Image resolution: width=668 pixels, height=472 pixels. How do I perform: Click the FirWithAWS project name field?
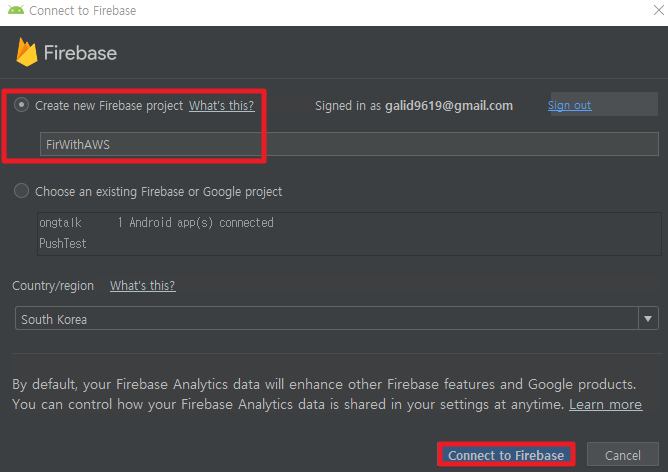coord(349,144)
